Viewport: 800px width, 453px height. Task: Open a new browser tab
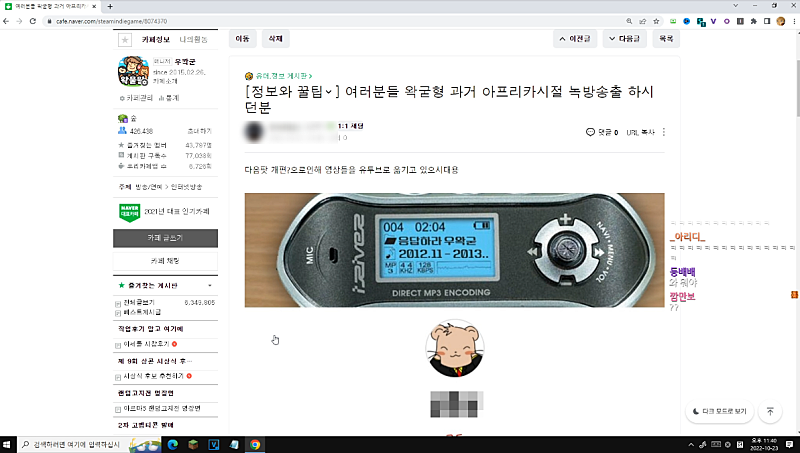pos(110,6)
